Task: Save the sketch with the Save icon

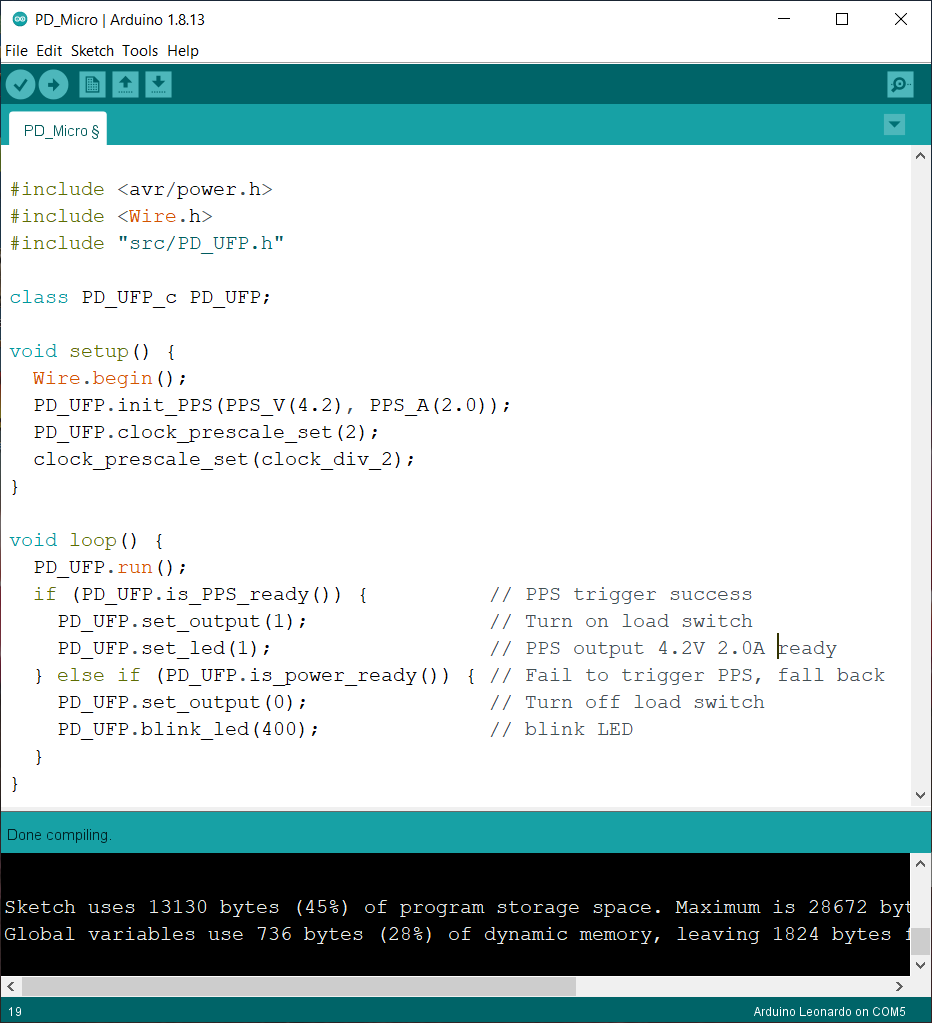Action: pos(158,85)
